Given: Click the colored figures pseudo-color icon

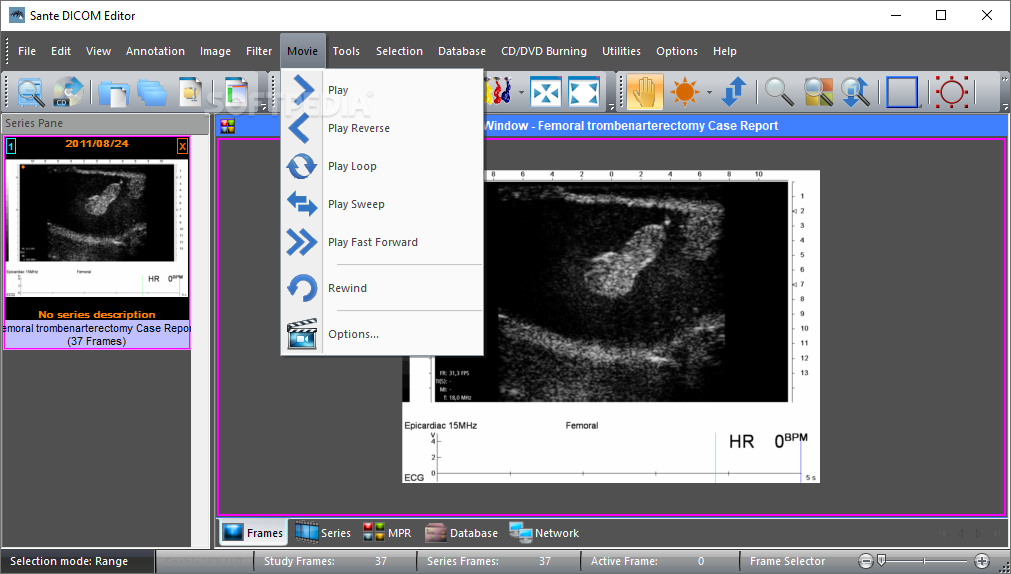Looking at the screenshot, I should [x=498, y=92].
